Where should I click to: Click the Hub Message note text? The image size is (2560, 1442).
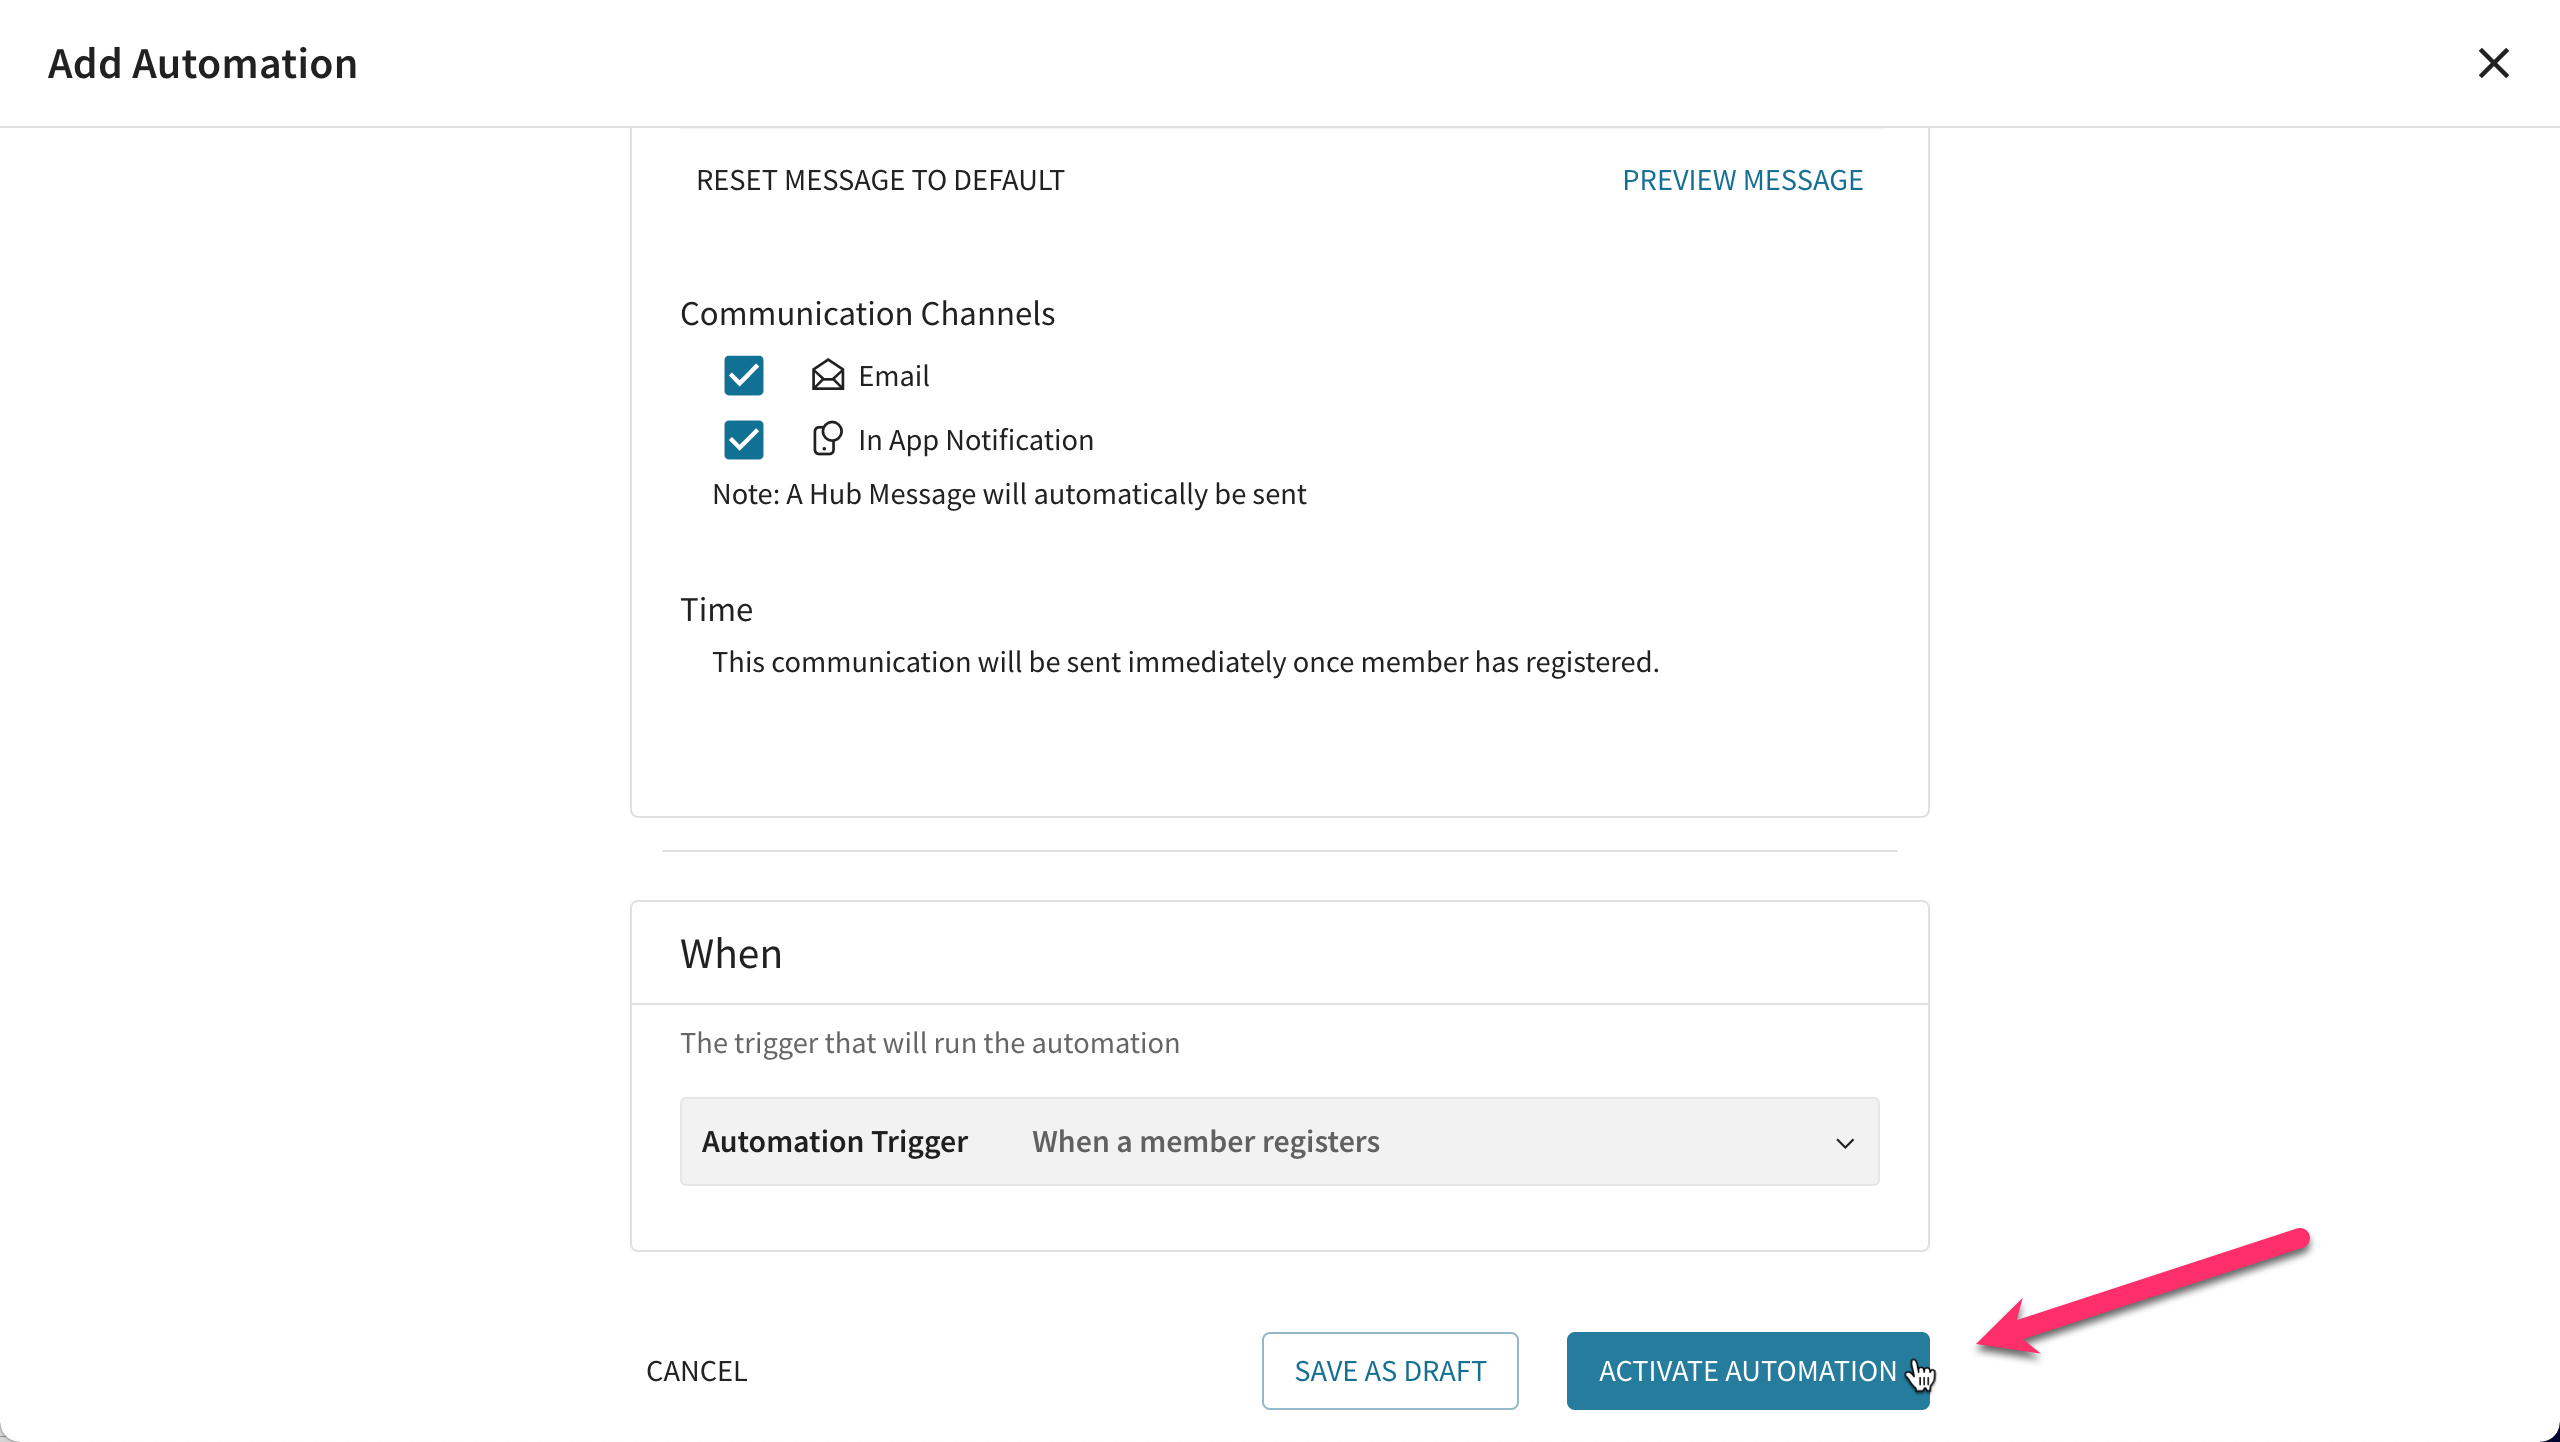1009,494
